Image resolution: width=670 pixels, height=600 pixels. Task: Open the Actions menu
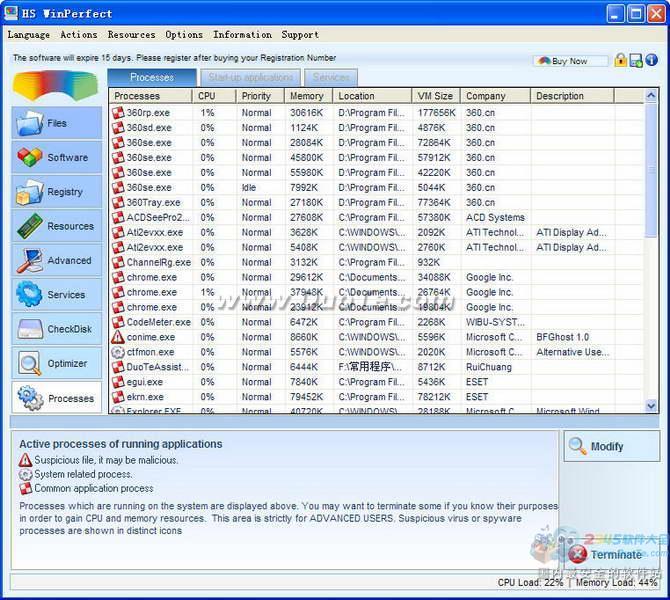[79, 35]
